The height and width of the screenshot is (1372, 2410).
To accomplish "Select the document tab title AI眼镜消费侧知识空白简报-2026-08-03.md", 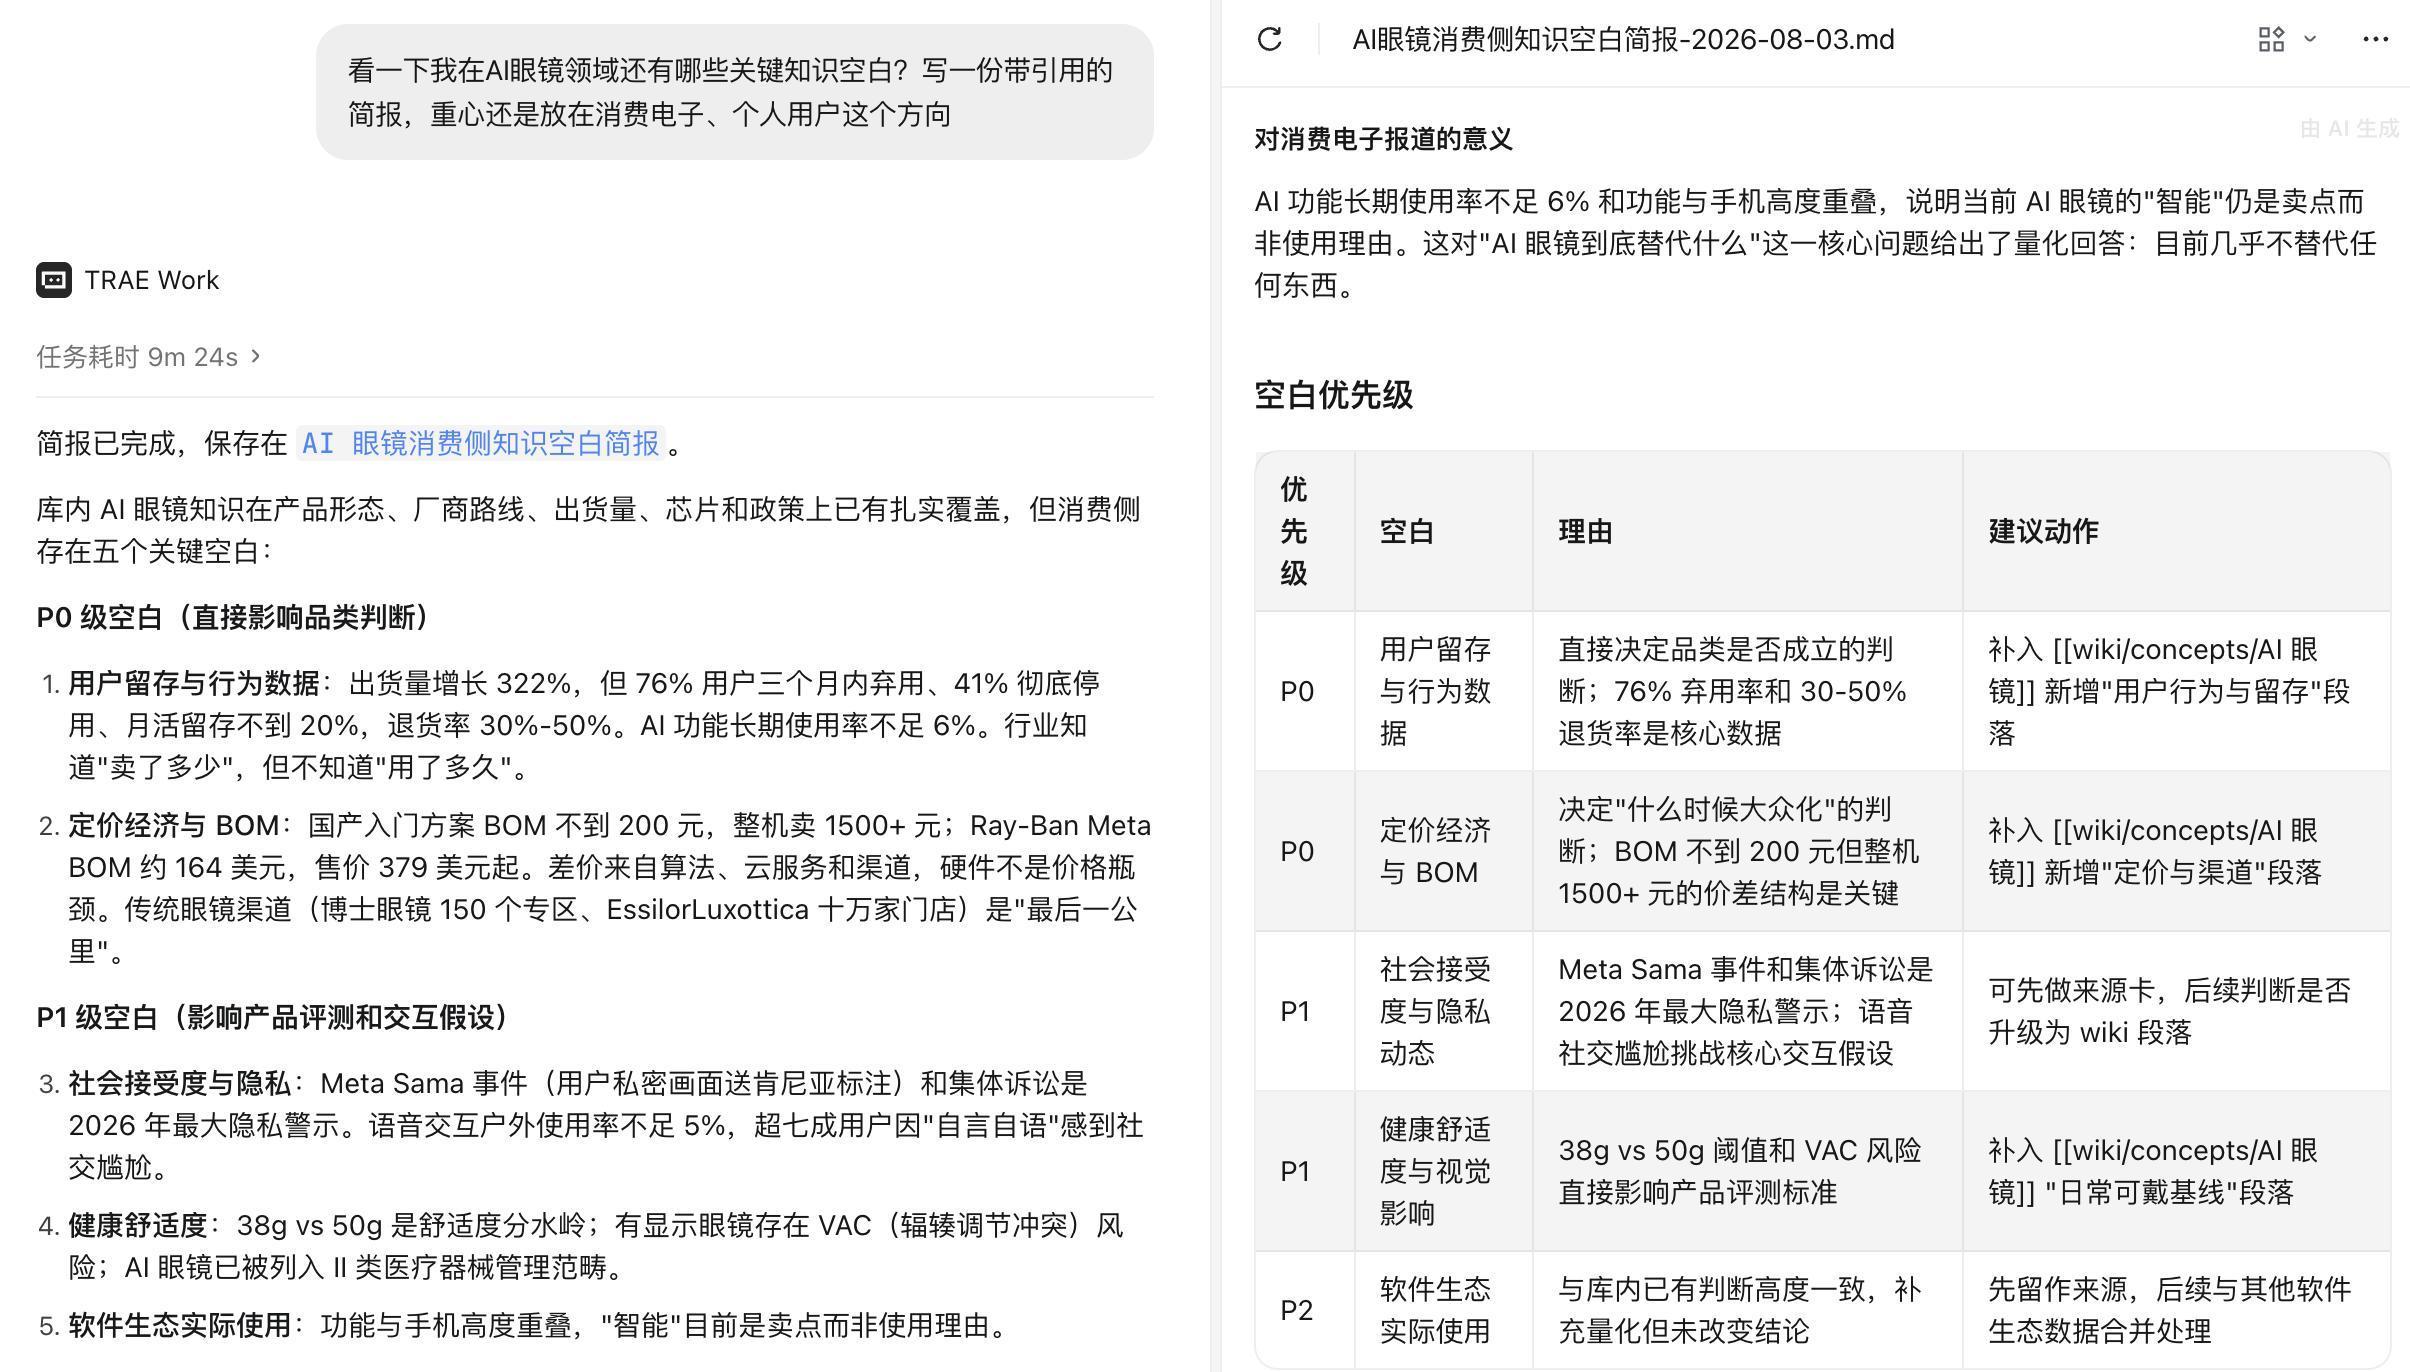I will tap(1623, 40).
